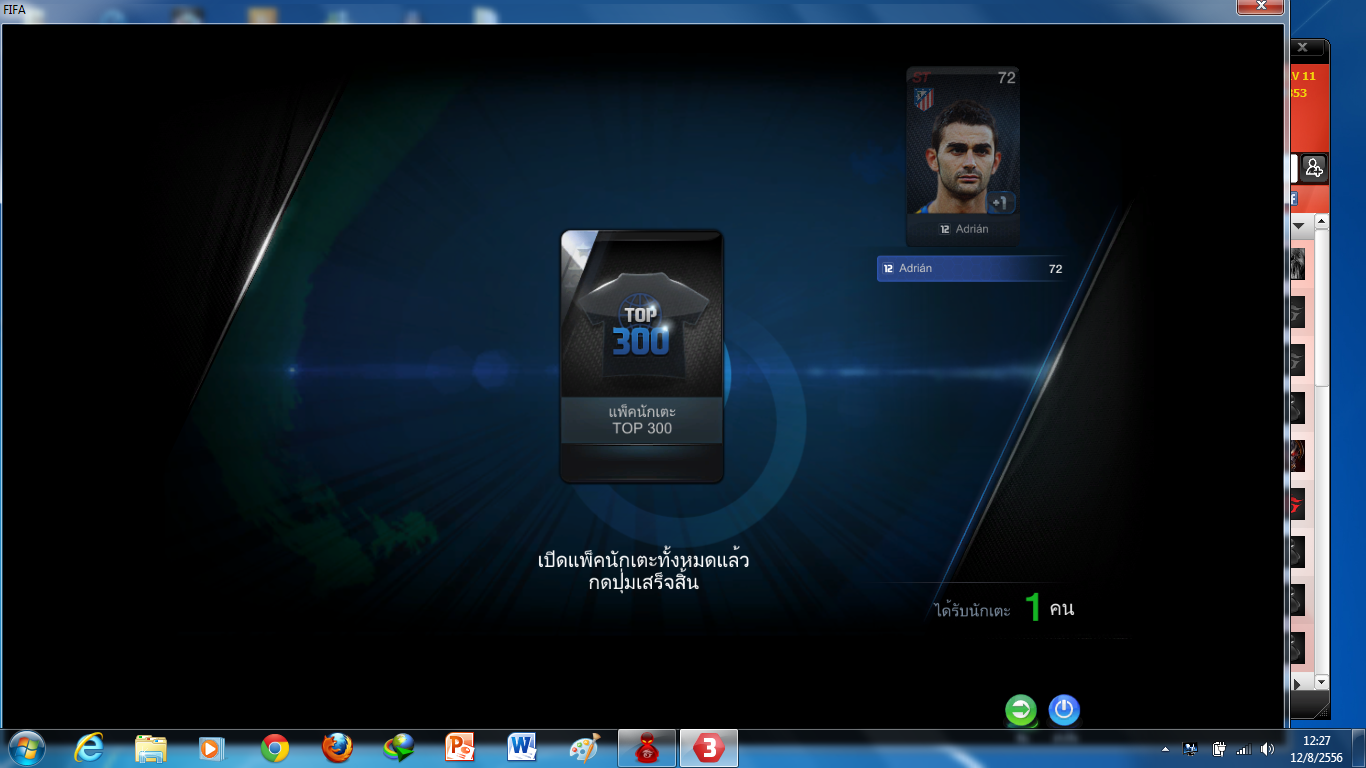Open Windows Explorer from the taskbar

[151, 748]
